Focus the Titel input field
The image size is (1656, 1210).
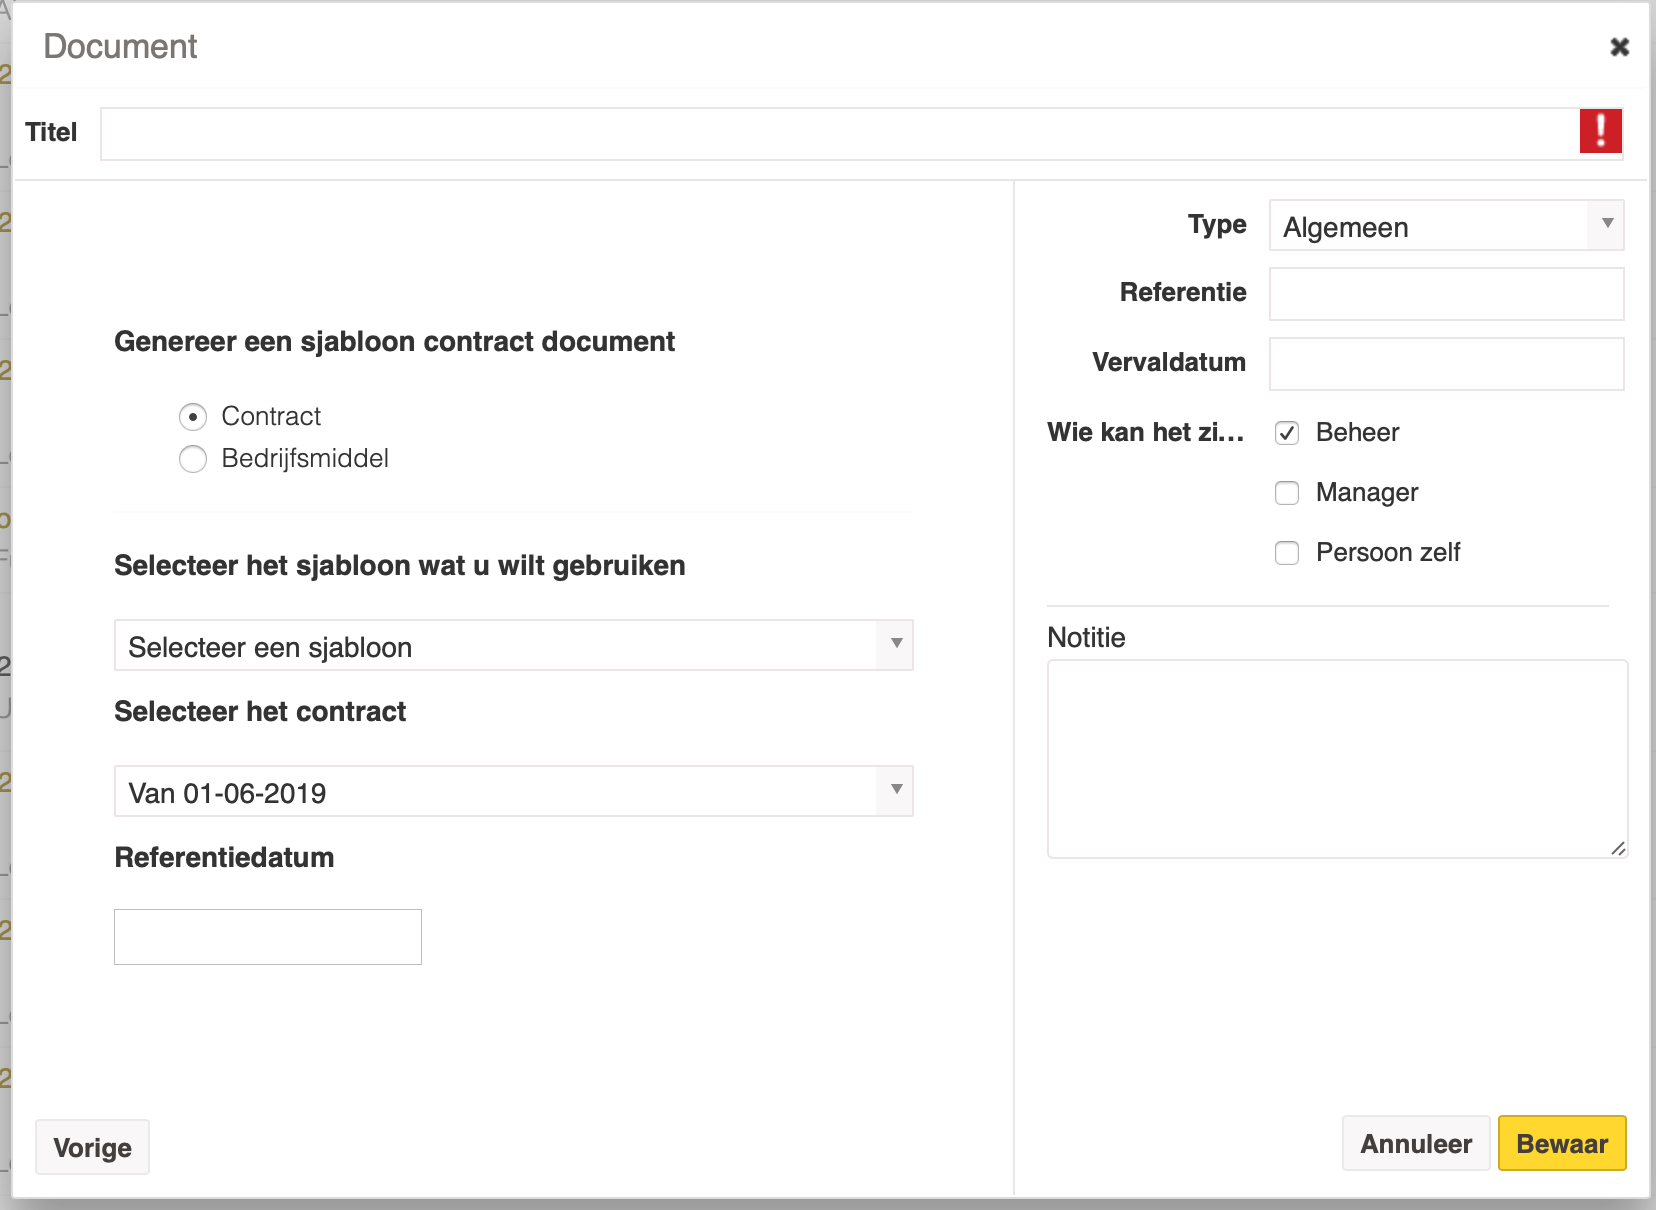pos(861,134)
